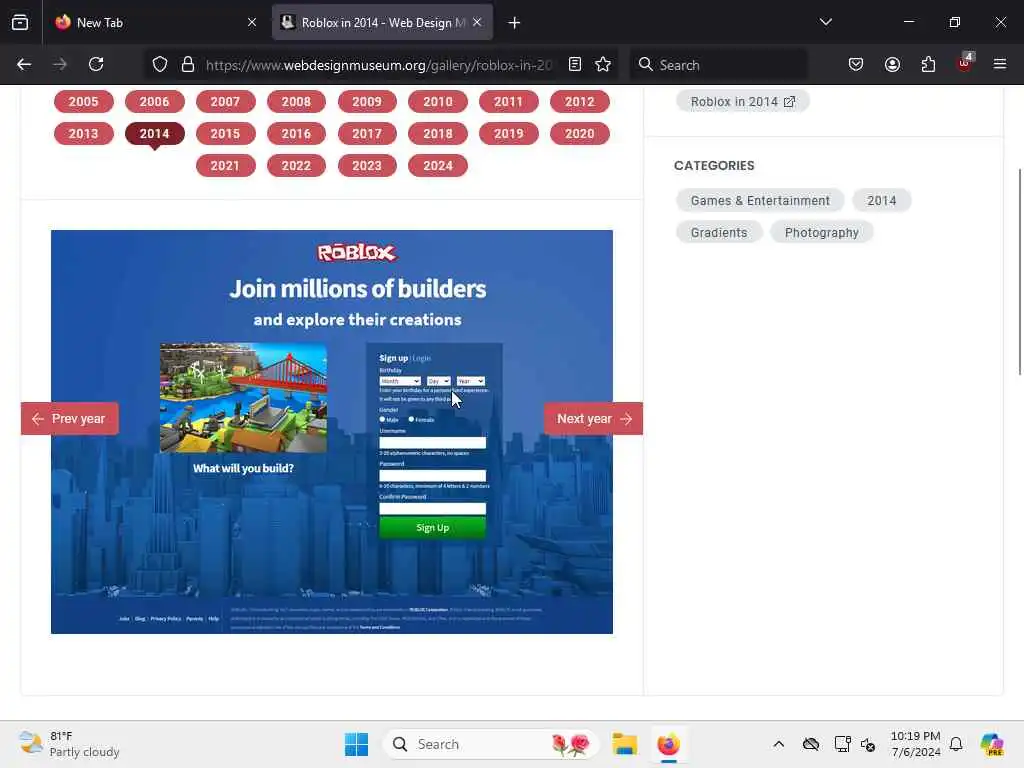Open Firefox account icon

[x=892, y=64]
